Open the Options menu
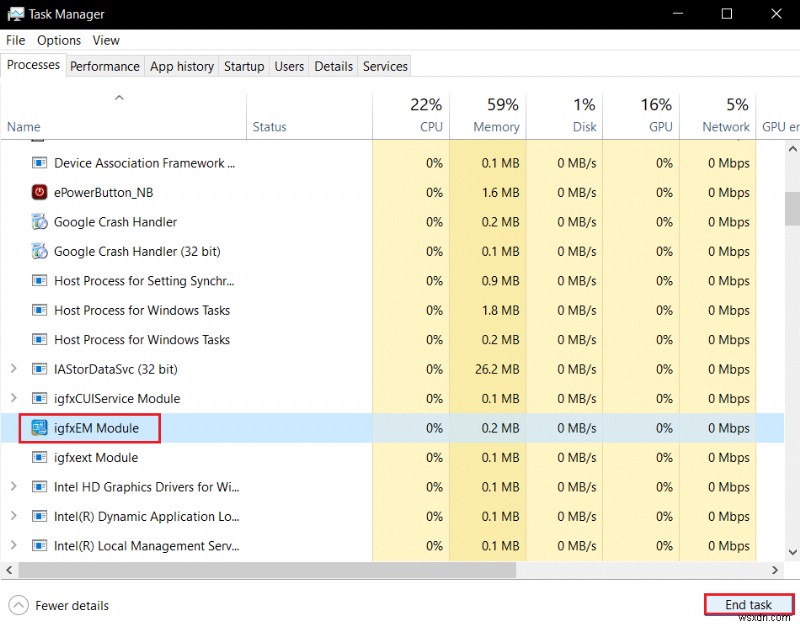The width and height of the screenshot is (800, 626). click(x=58, y=40)
